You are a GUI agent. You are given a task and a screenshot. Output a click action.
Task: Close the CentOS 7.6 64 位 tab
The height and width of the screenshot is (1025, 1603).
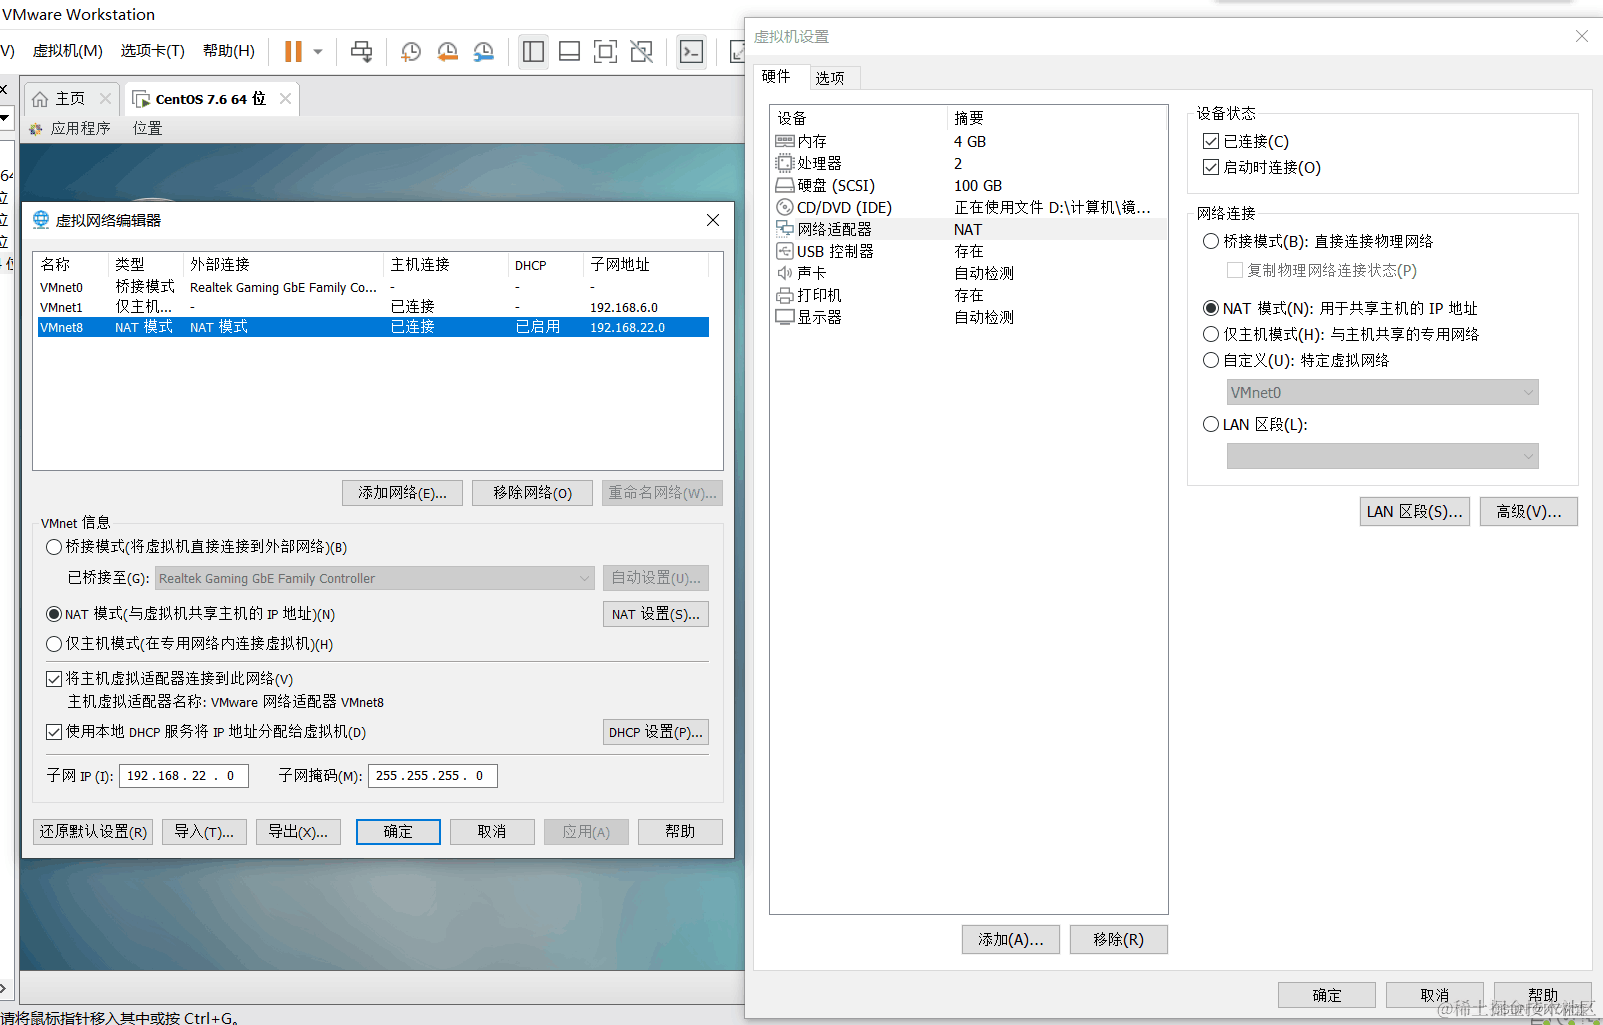coord(285,98)
